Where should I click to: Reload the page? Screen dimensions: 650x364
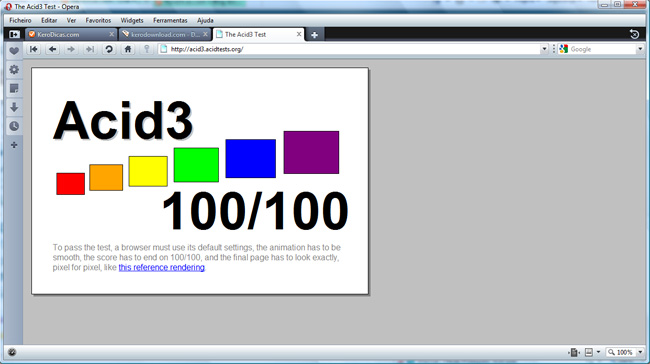(x=109, y=49)
